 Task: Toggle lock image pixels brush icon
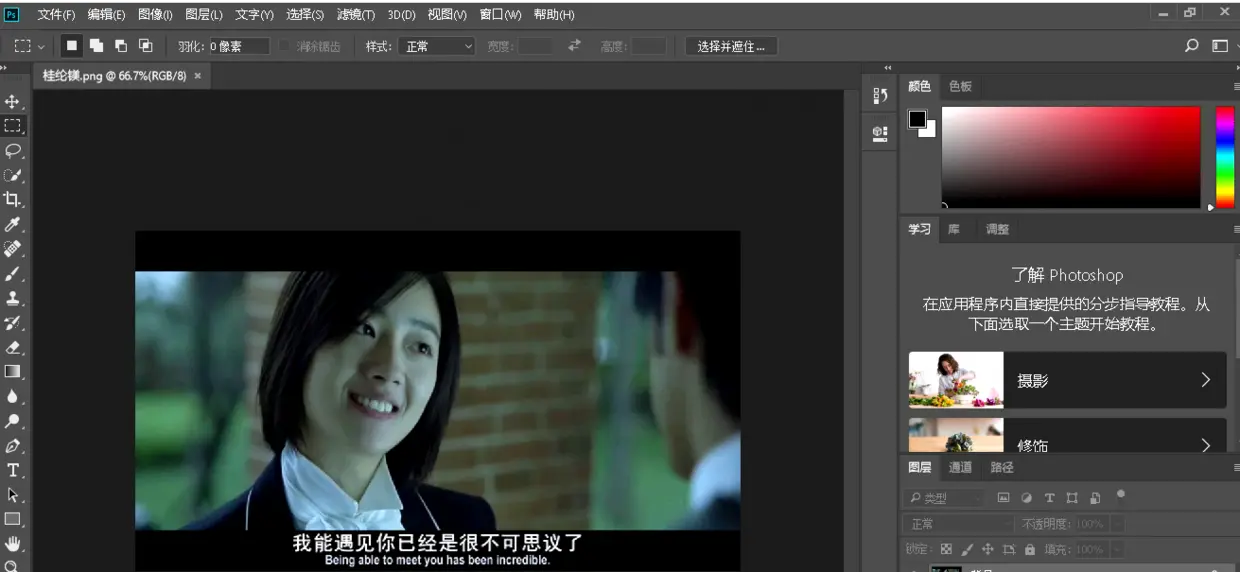click(967, 549)
